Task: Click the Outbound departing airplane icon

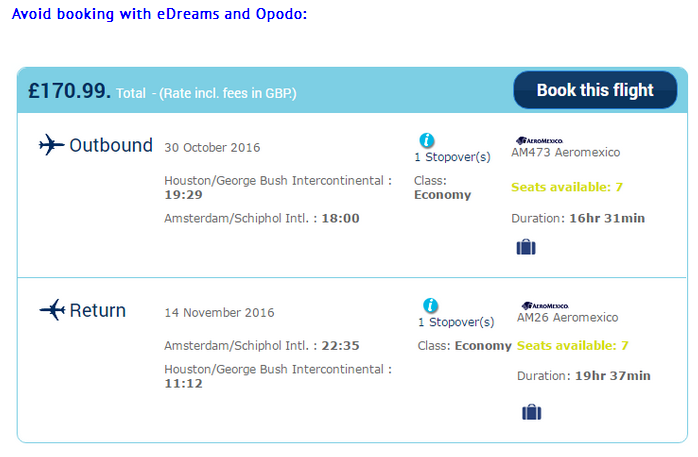Action: coord(50,146)
